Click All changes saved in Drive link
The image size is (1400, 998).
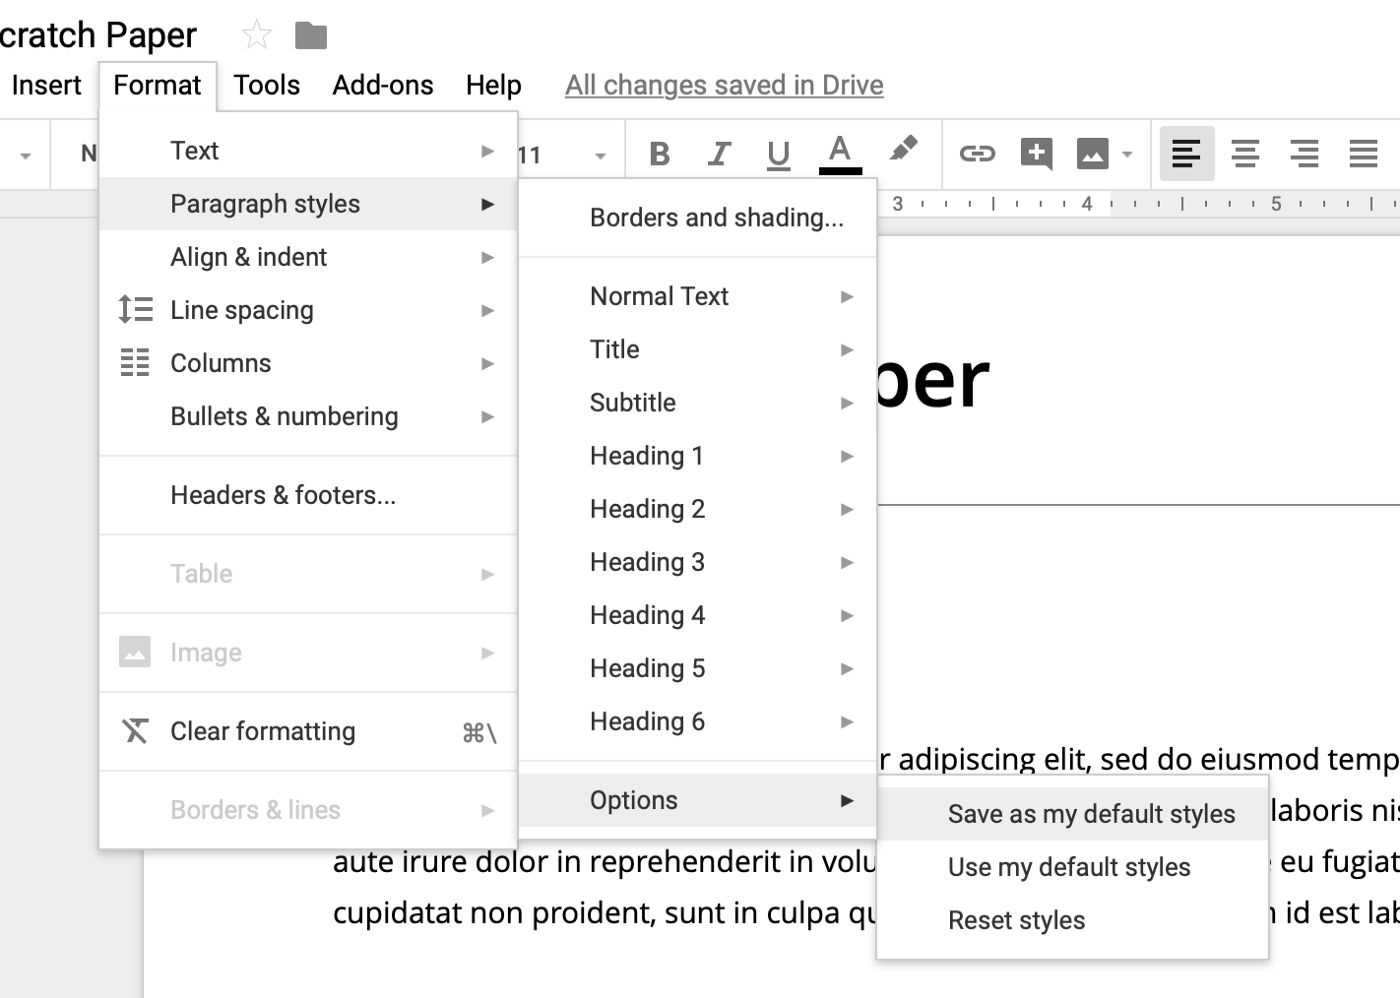click(724, 85)
